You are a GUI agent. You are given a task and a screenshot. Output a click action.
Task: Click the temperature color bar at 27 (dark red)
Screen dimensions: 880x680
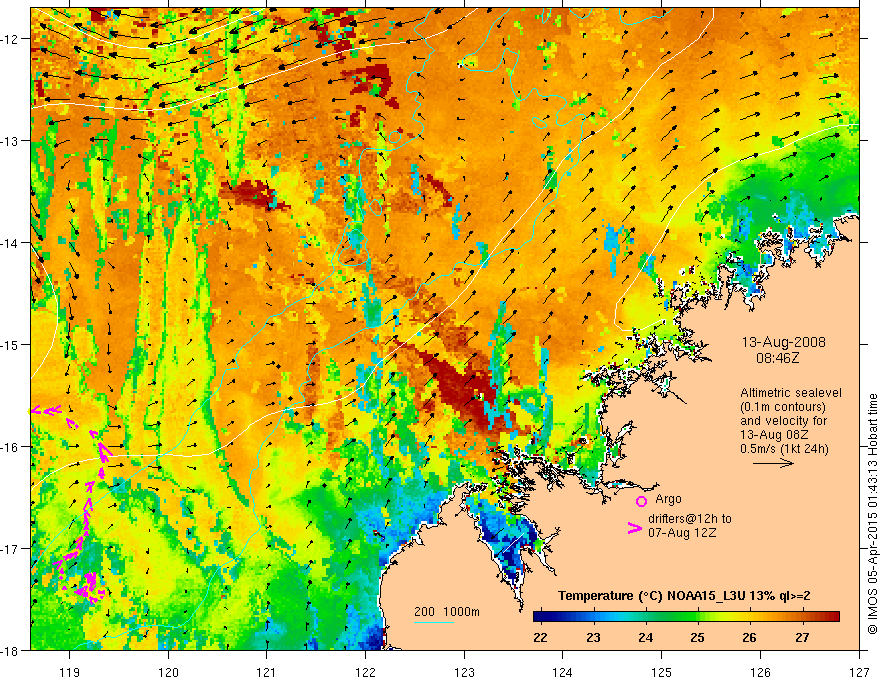[x=803, y=617]
